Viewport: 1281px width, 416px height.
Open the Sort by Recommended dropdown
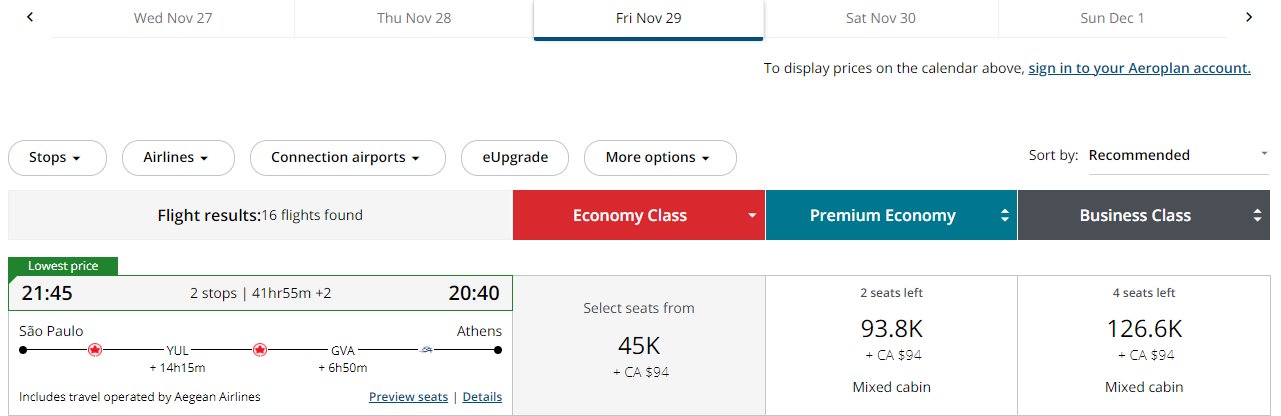tap(1178, 155)
